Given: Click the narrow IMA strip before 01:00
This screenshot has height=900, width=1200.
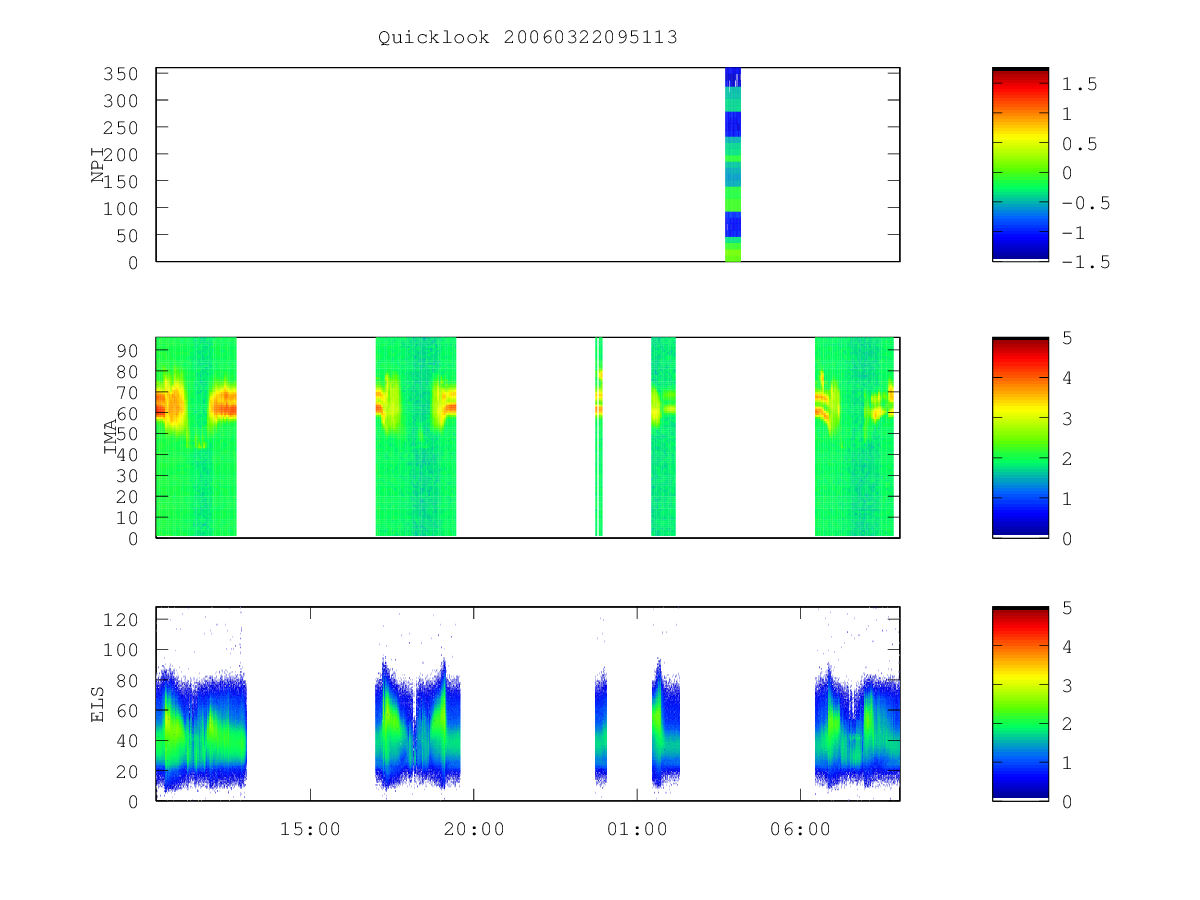Looking at the screenshot, I should coord(599,437).
